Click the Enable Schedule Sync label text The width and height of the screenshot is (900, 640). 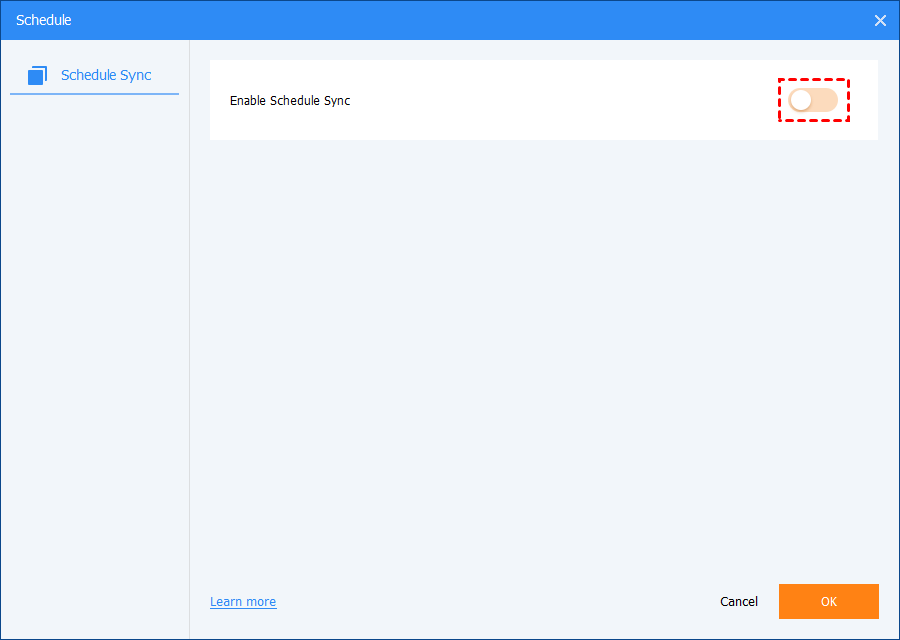pos(290,100)
